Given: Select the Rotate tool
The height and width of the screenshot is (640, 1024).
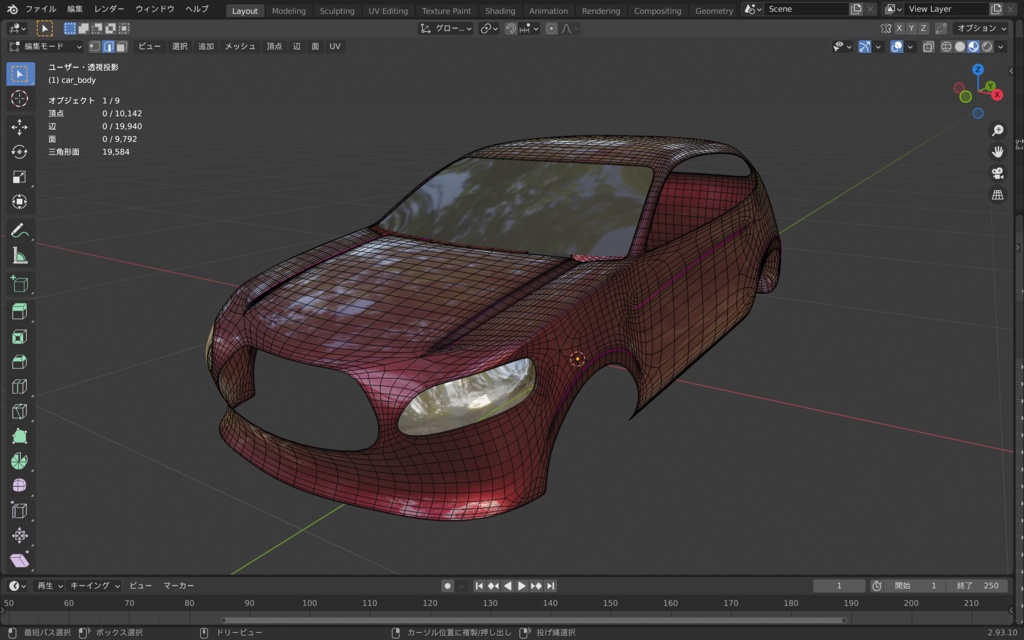Looking at the screenshot, I should click(19, 151).
